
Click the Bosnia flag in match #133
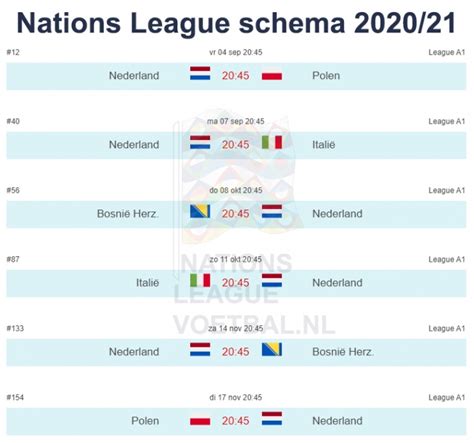tap(272, 349)
